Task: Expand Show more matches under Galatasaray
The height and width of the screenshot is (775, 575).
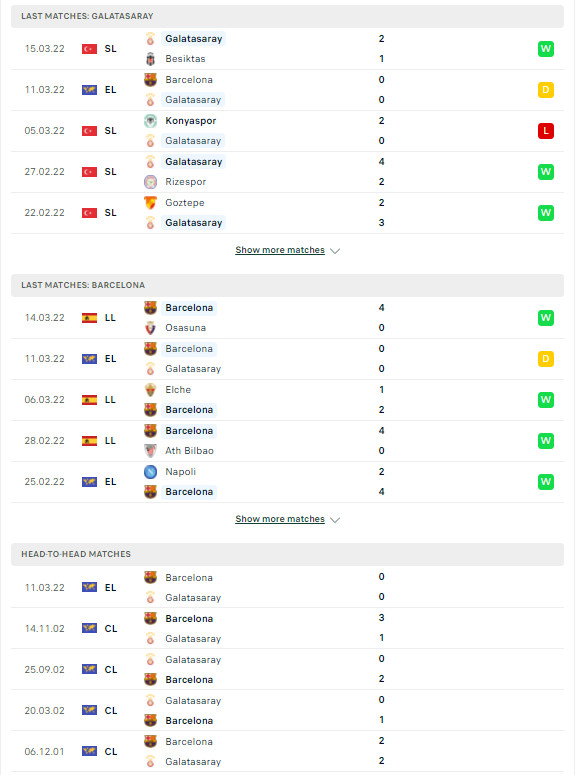Action: tap(280, 250)
